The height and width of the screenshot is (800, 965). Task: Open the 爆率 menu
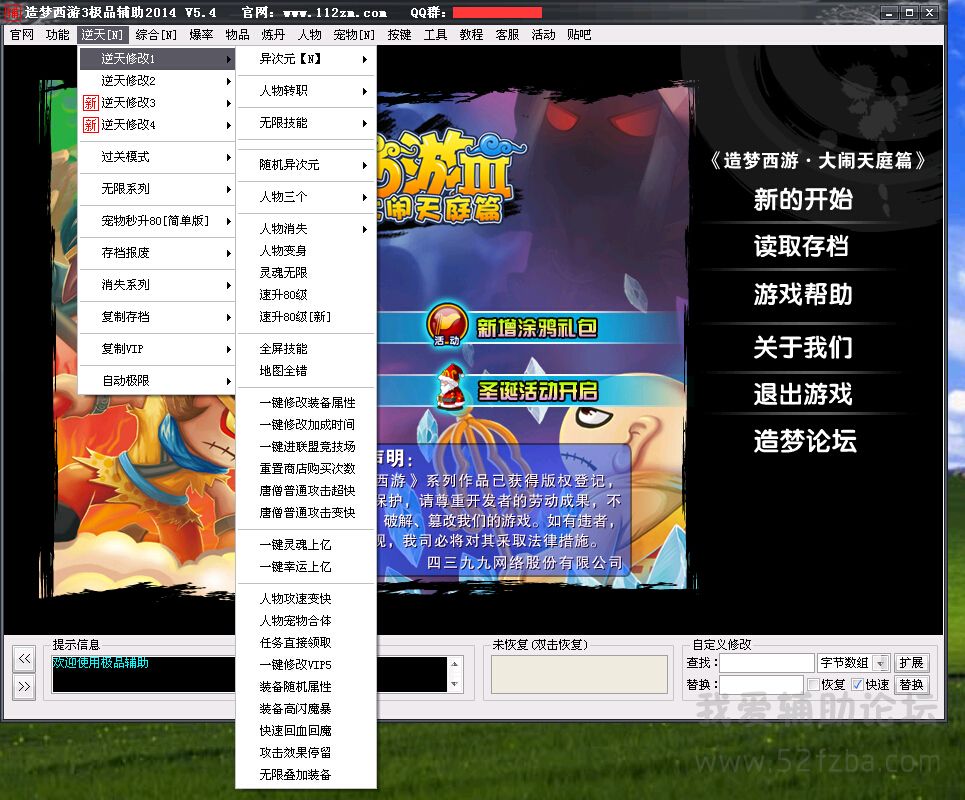pyautogui.click(x=201, y=35)
